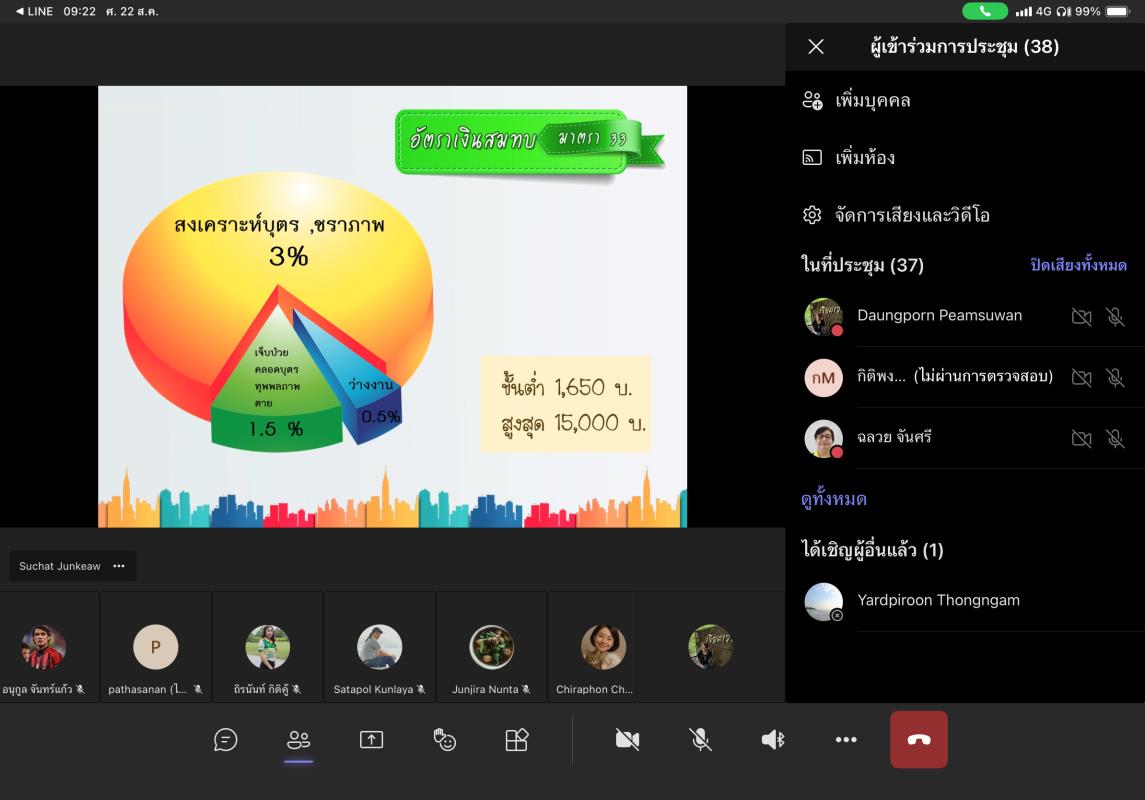Open more options ellipsis in toolbar
The width and height of the screenshot is (1145, 800).
(x=846, y=740)
